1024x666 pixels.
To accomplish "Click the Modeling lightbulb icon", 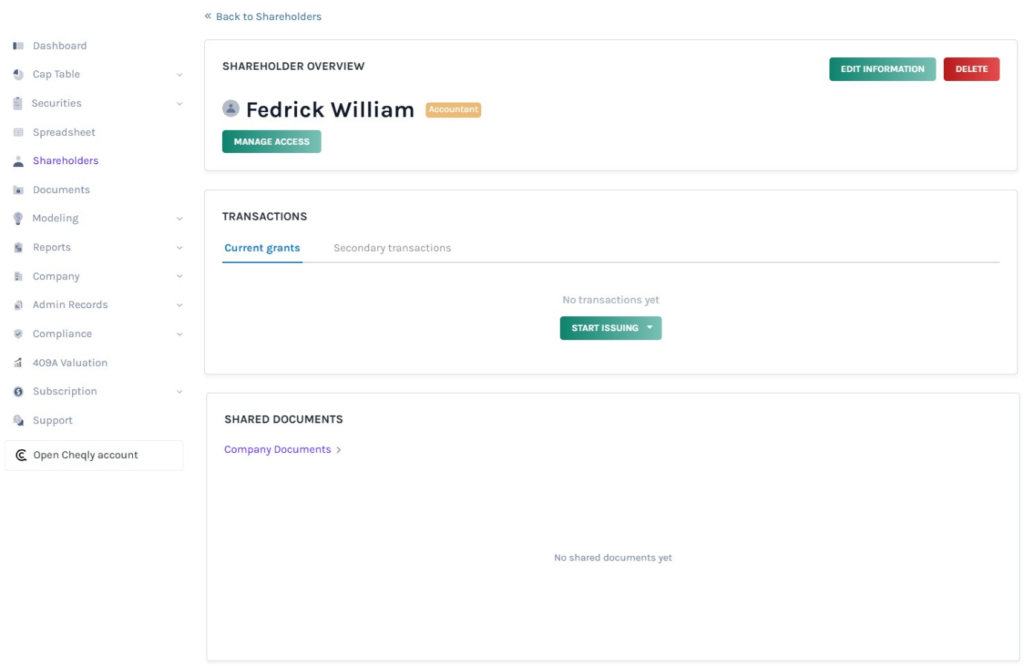I will tap(18, 219).
